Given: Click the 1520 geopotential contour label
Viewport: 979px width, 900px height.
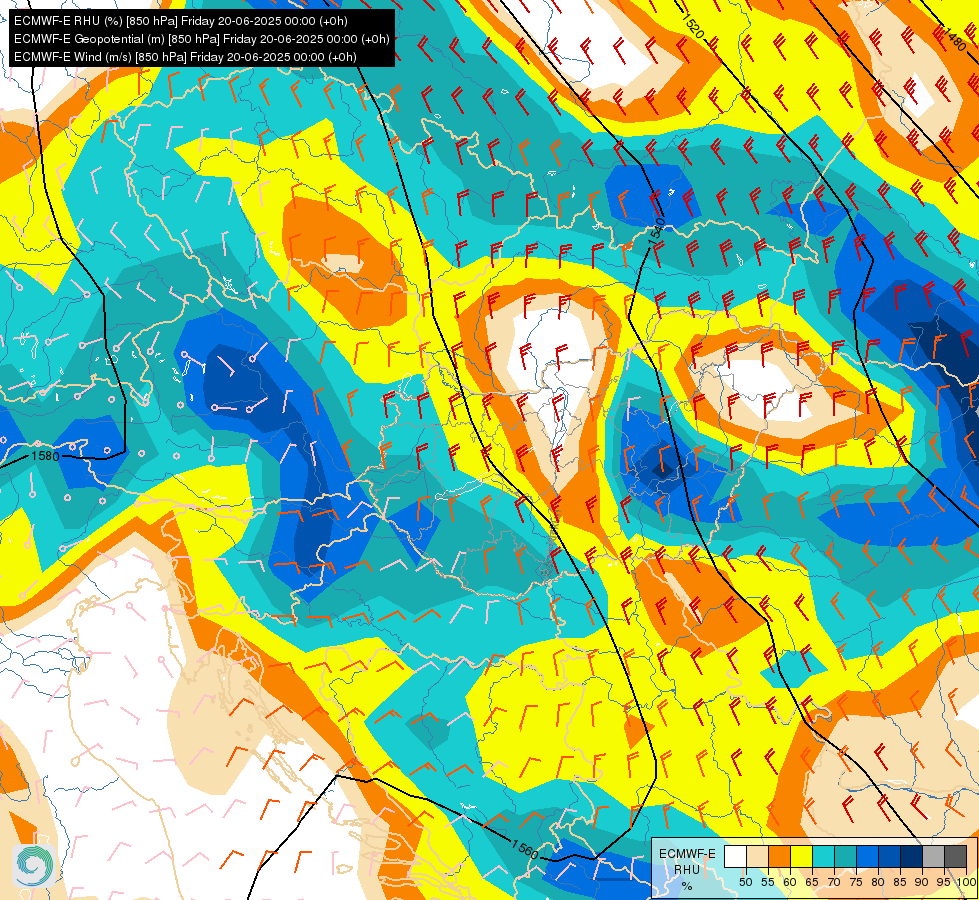Looking at the screenshot, I should click(x=693, y=26).
